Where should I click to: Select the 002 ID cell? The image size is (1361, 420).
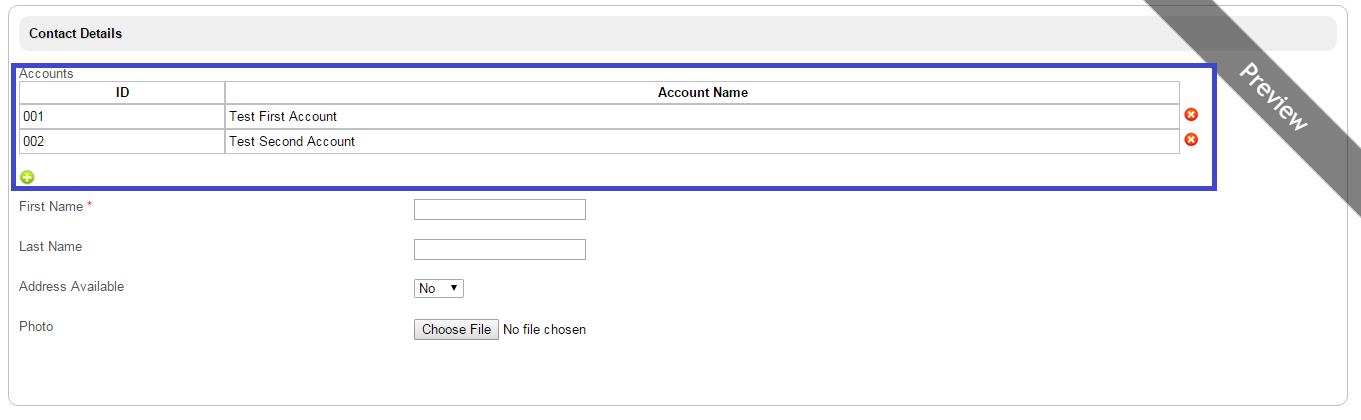pos(122,142)
